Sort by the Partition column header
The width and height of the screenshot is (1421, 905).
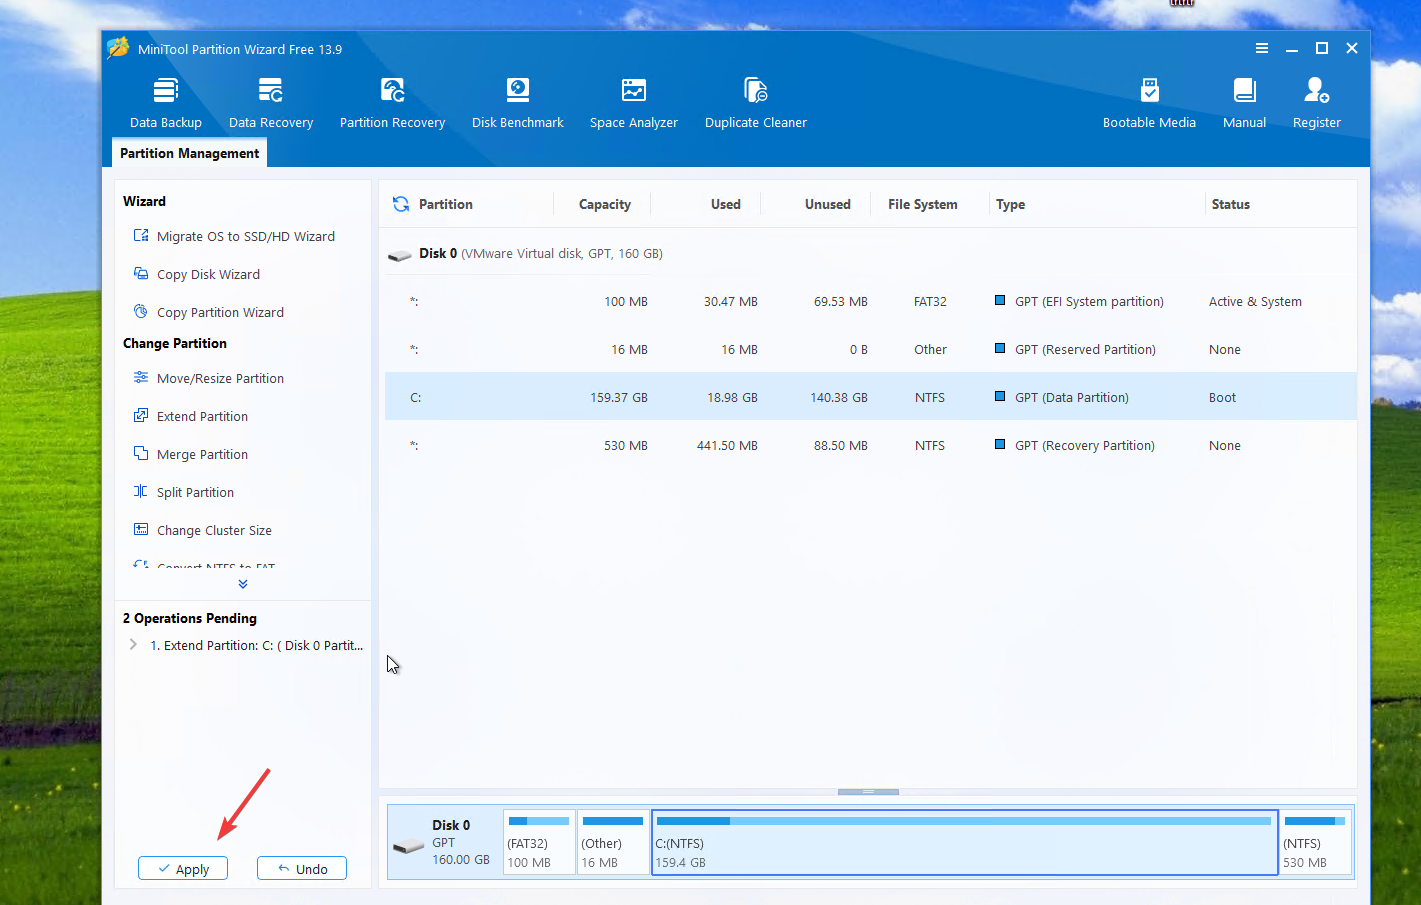click(446, 204)
